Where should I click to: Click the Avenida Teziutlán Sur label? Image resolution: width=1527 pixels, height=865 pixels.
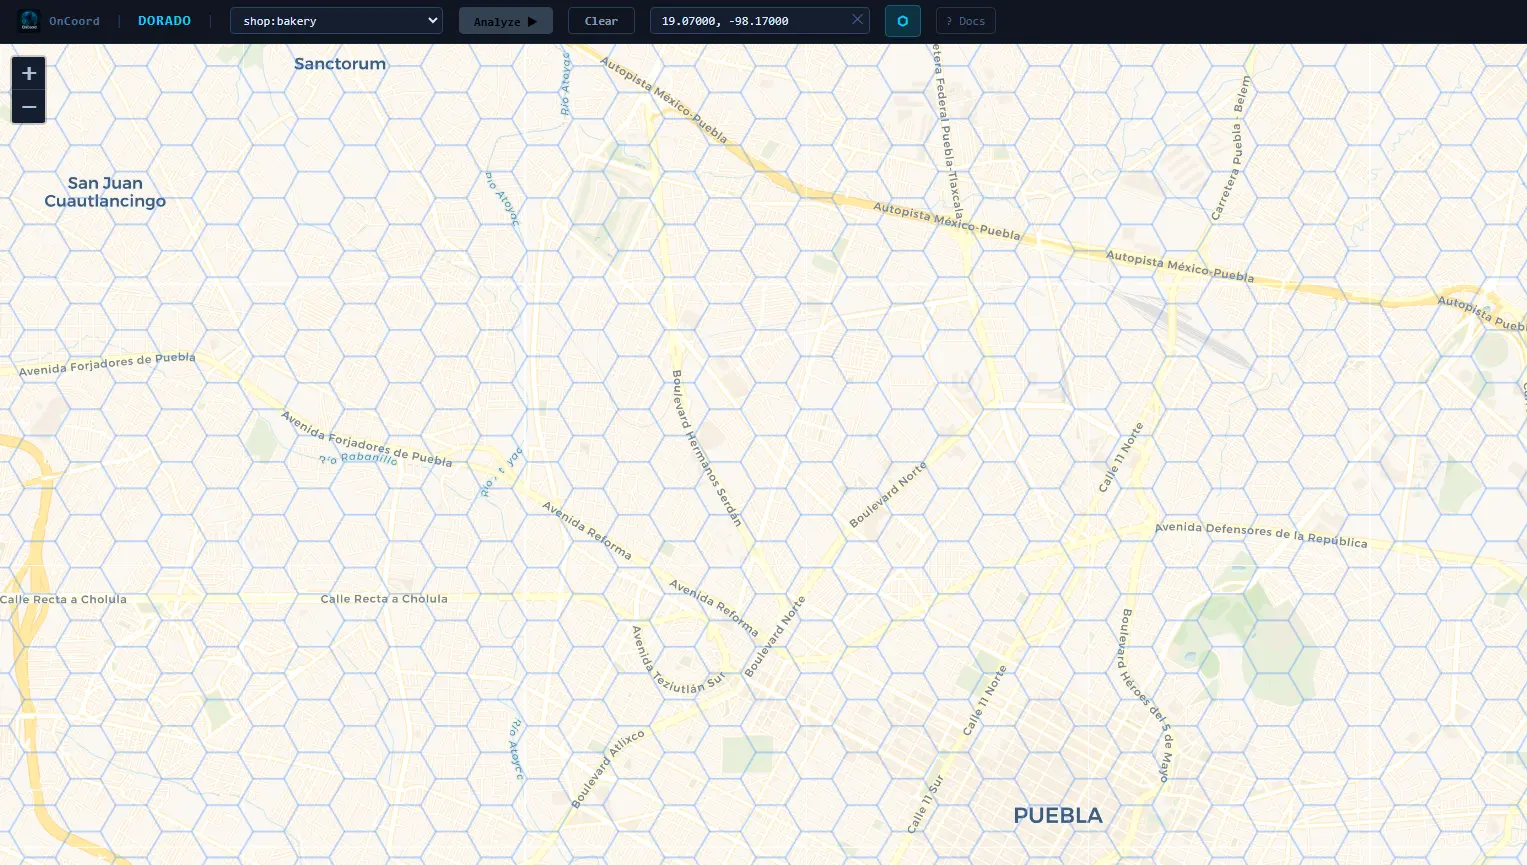(677, 661)
